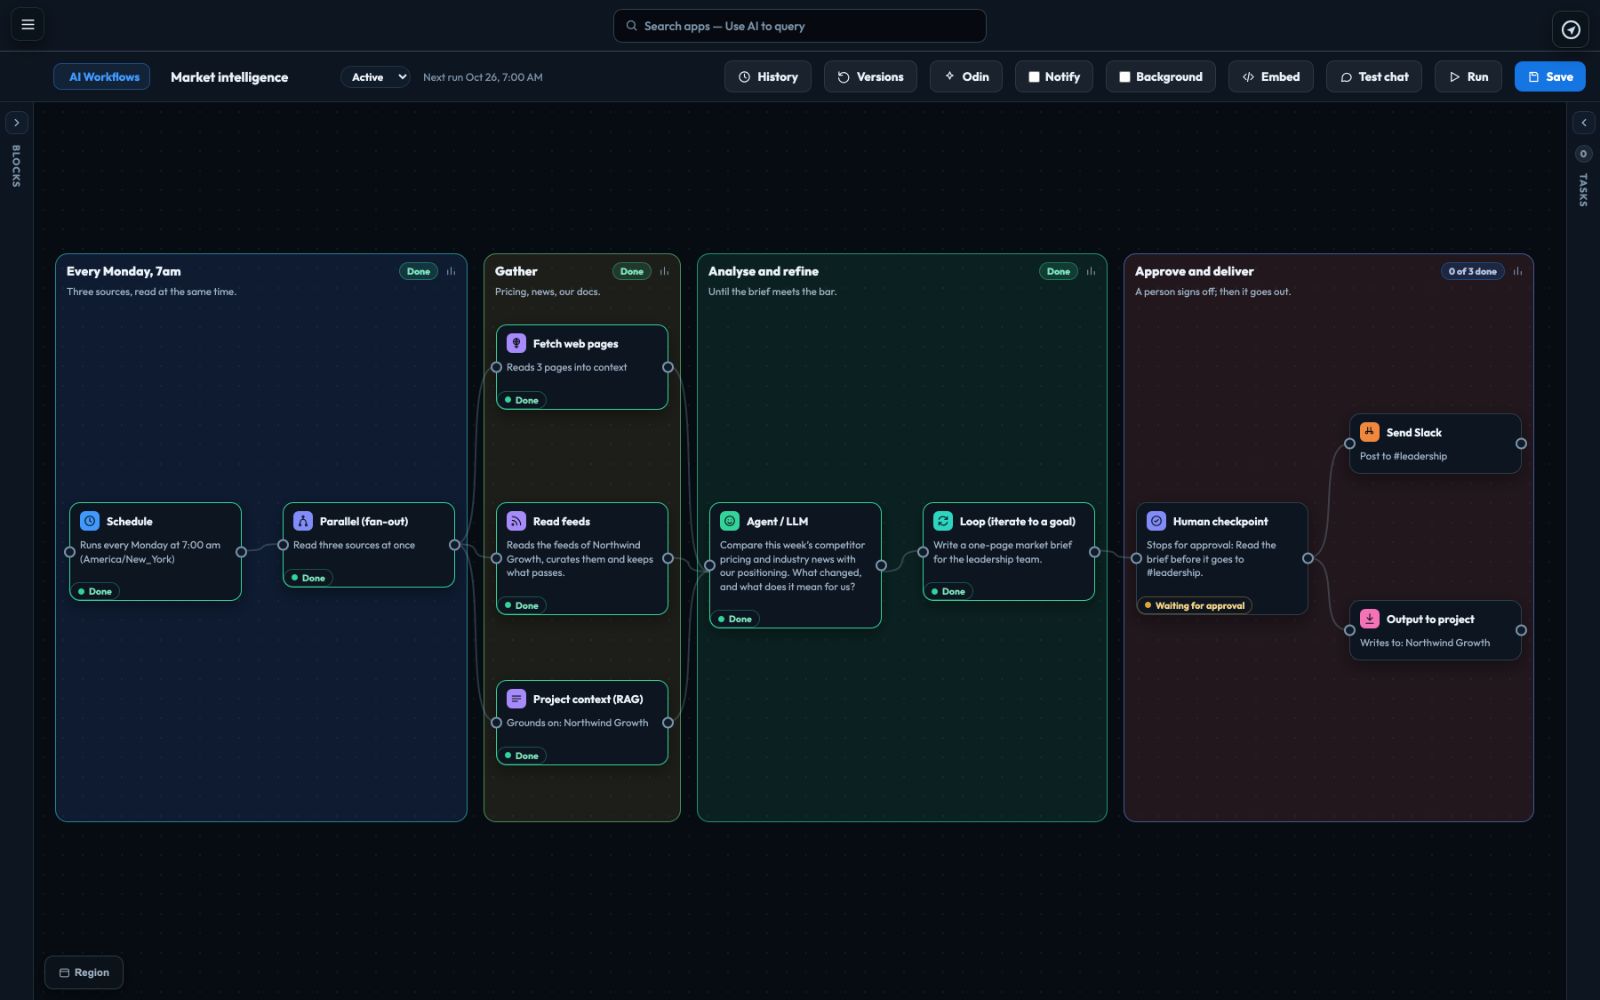Screen dimensions: 1600x1000
Task: Click Done badge on Gather group
Action: click(x=632, y=271)
